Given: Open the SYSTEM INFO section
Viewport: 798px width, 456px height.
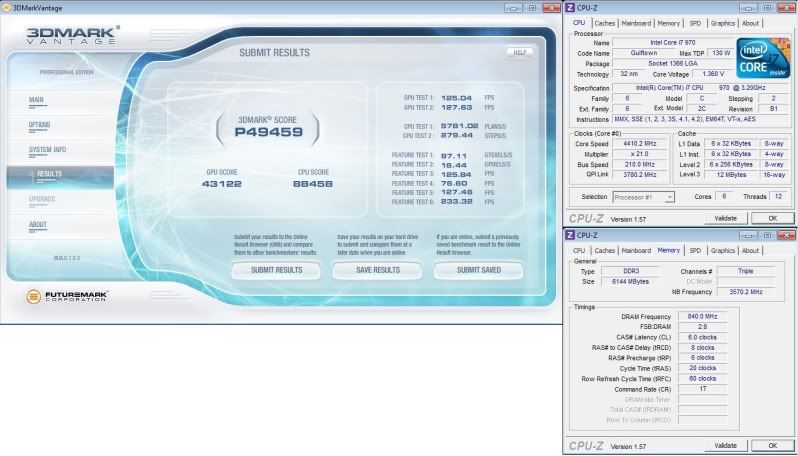Looking at the screenshot, I should pos(47,150).
